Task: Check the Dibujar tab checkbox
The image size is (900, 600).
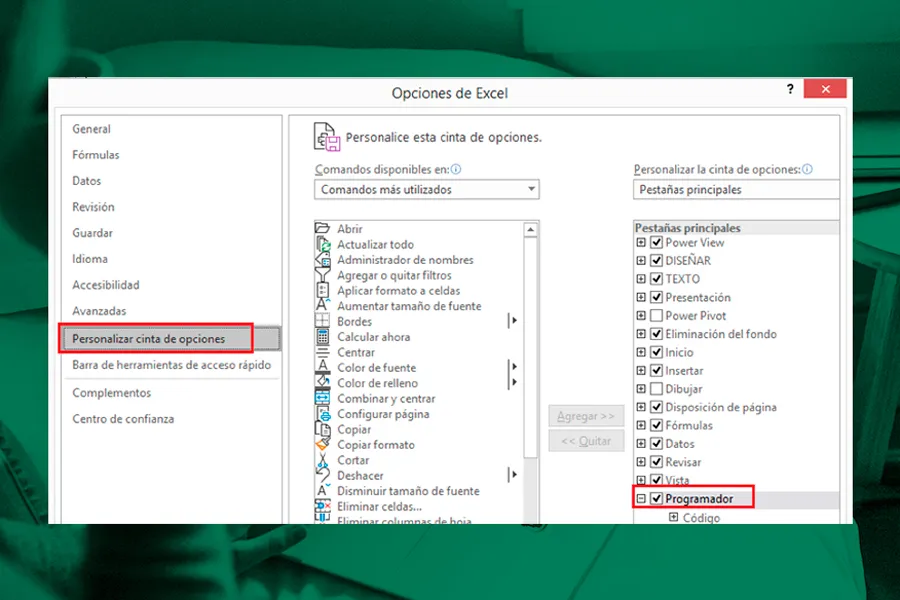Action: coord(657,389)
